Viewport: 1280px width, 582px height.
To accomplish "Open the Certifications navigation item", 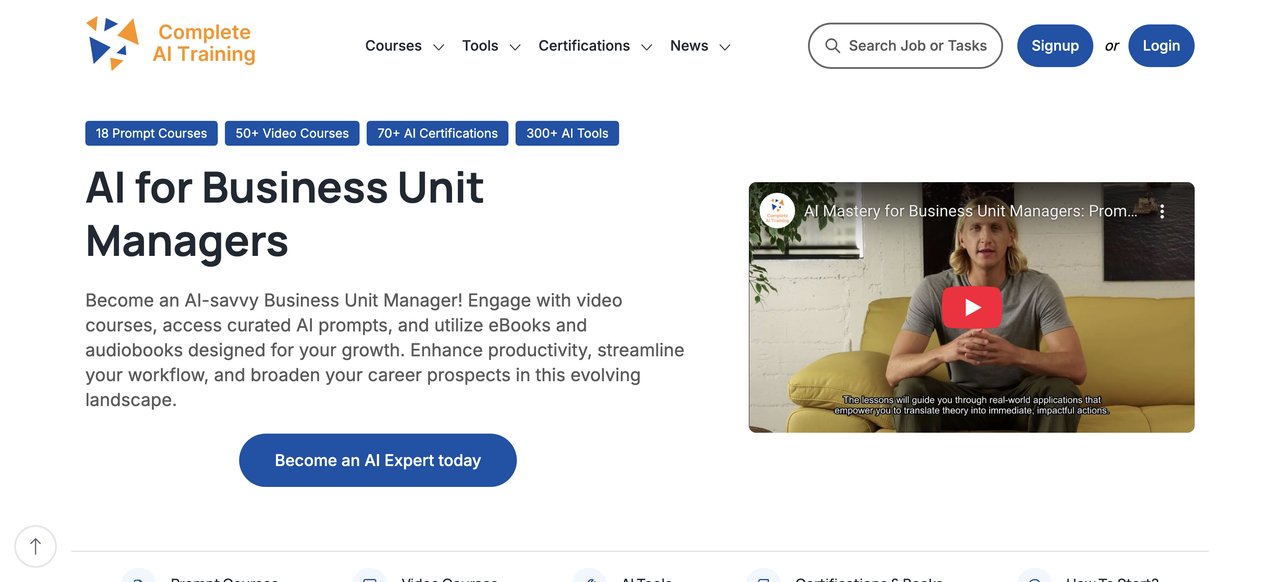I will 584,46.
